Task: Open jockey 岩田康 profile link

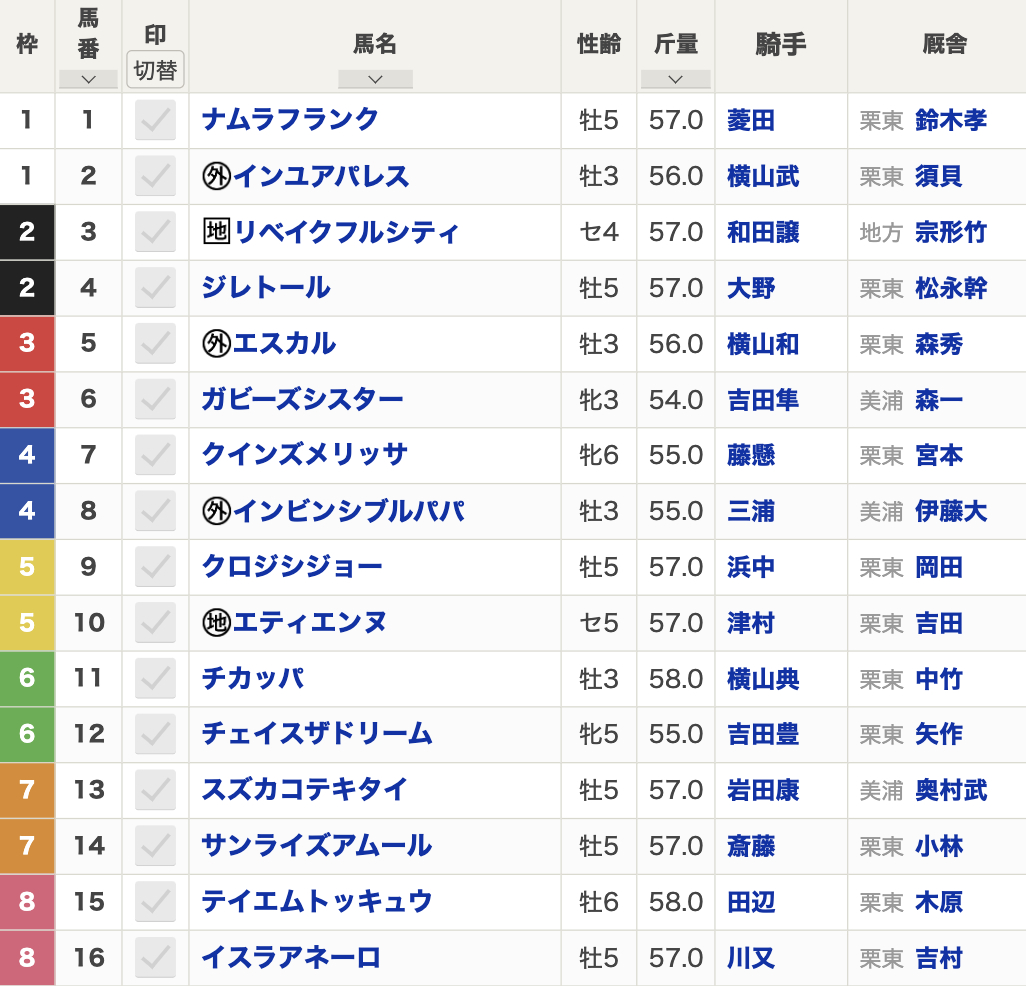Action: pos(763,790)
